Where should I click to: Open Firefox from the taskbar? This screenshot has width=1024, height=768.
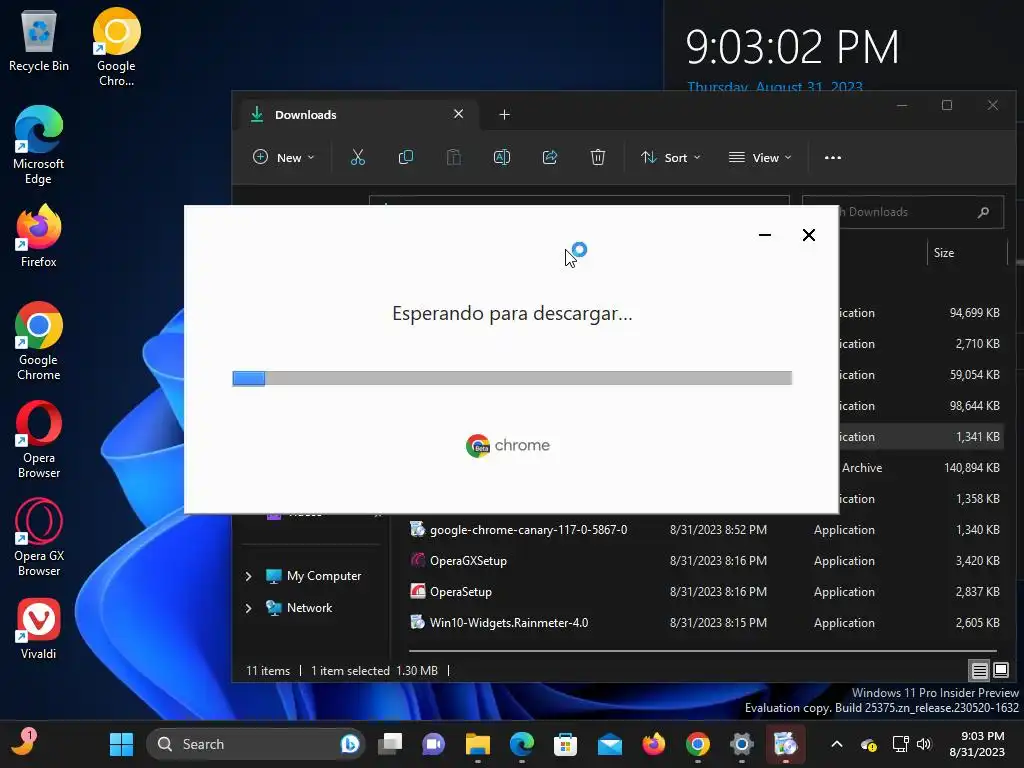pos(653,744)
